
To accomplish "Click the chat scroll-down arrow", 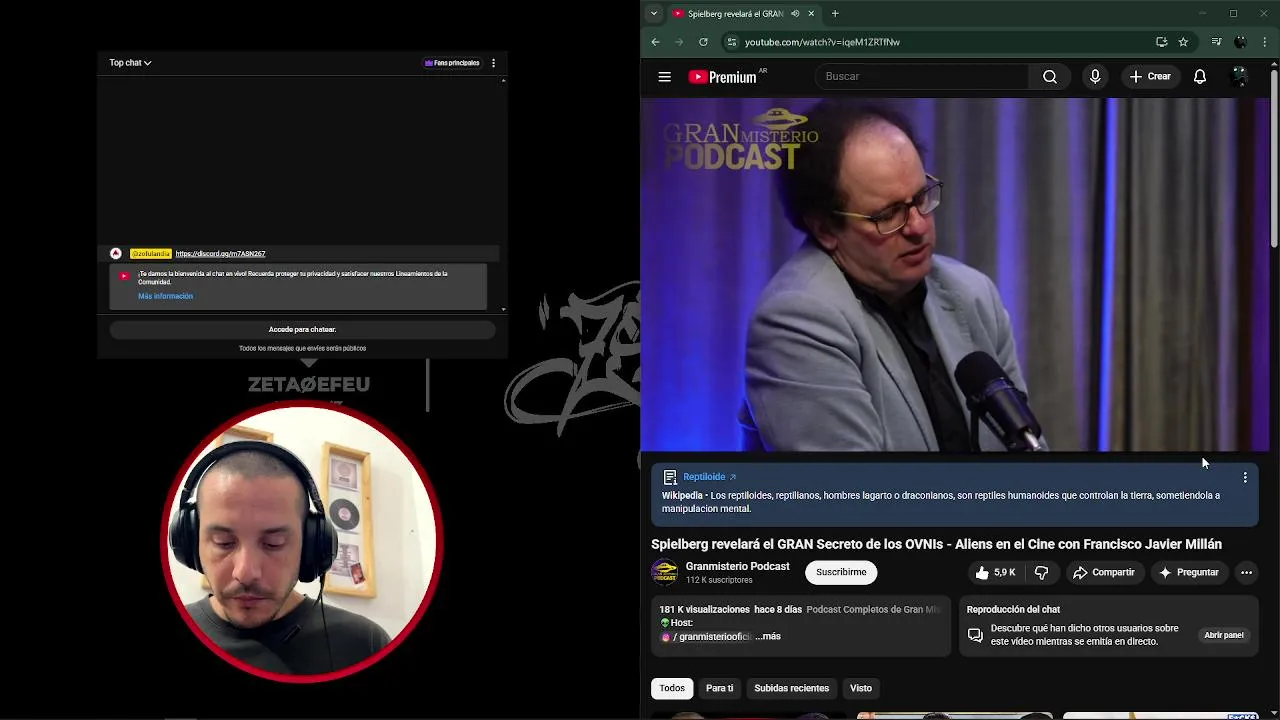I will point(503,310).
